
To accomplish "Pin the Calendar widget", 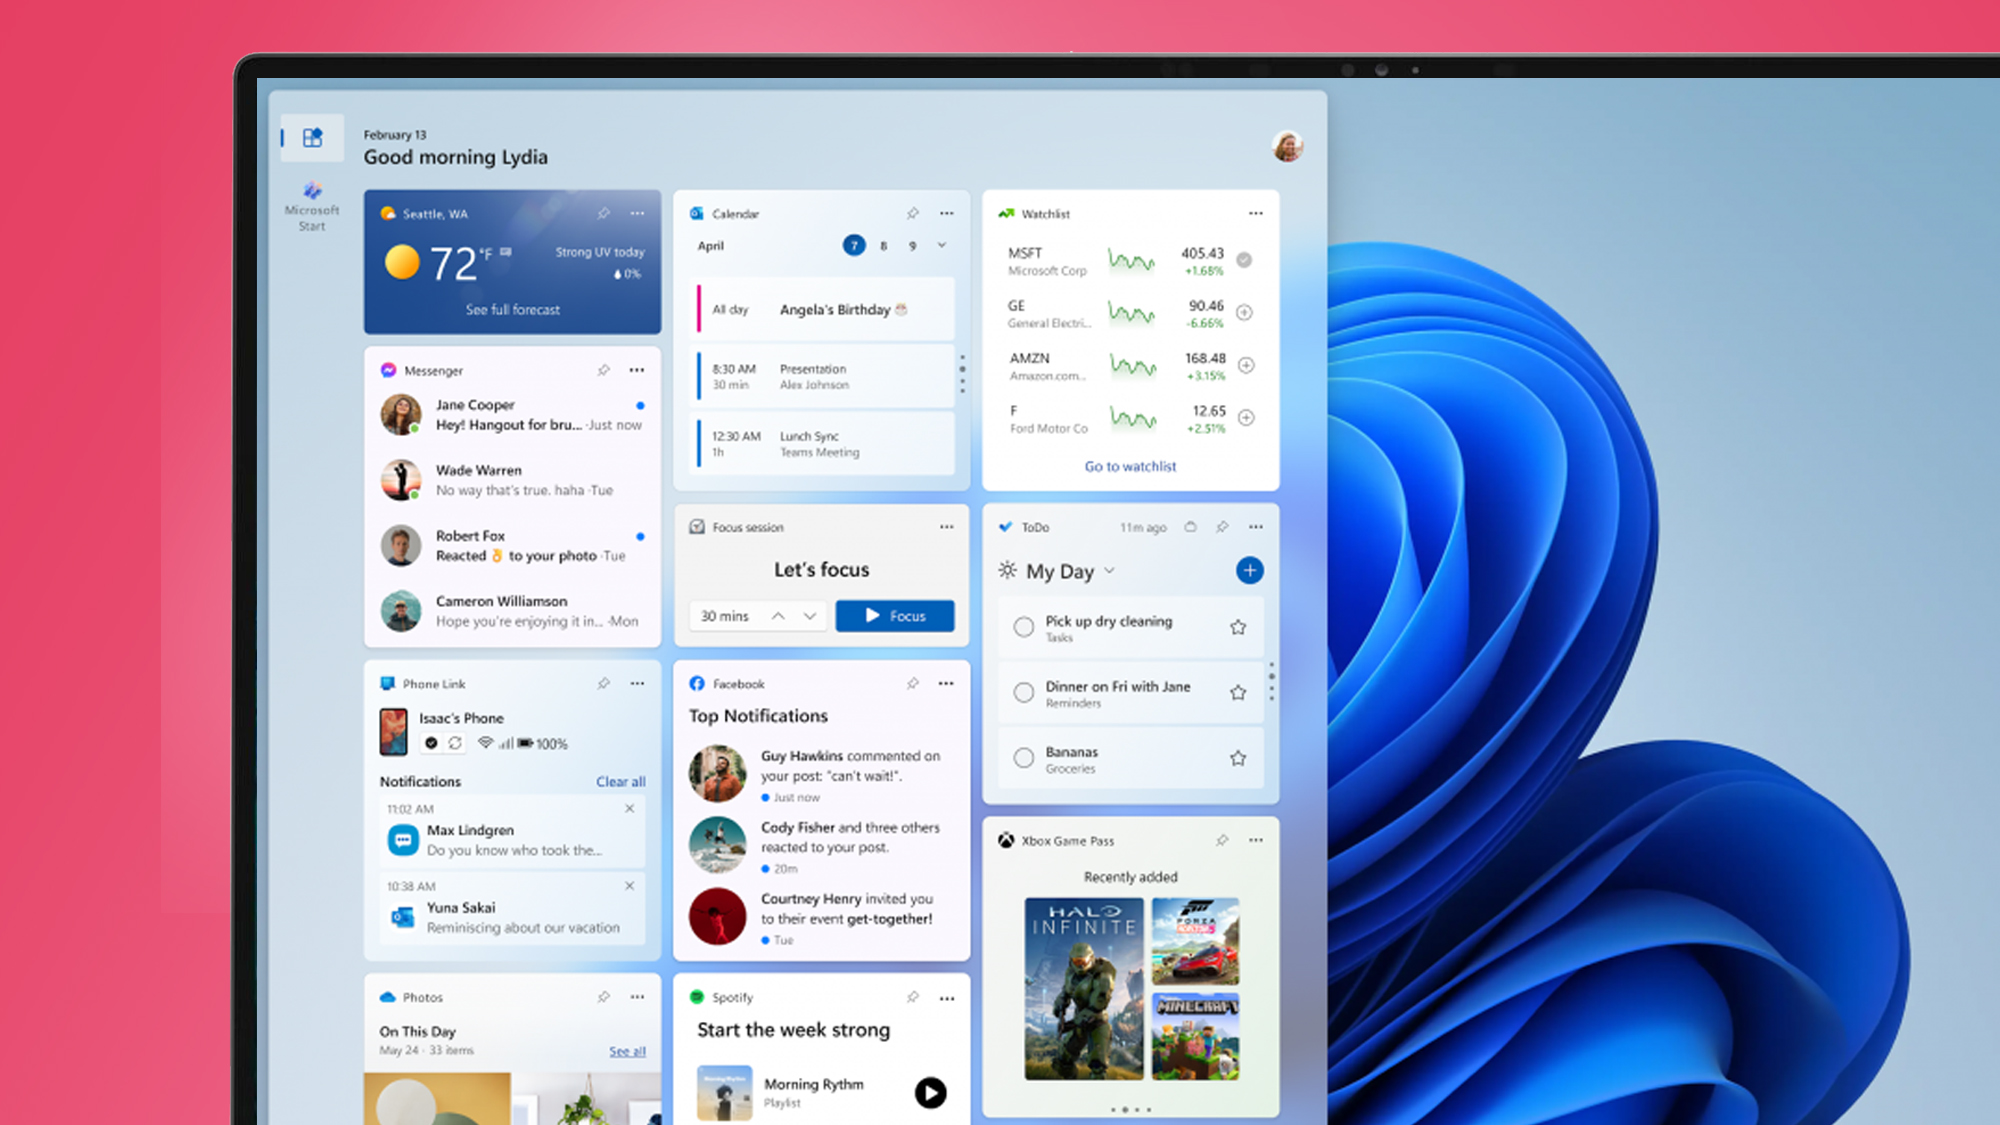I will 912,214.
